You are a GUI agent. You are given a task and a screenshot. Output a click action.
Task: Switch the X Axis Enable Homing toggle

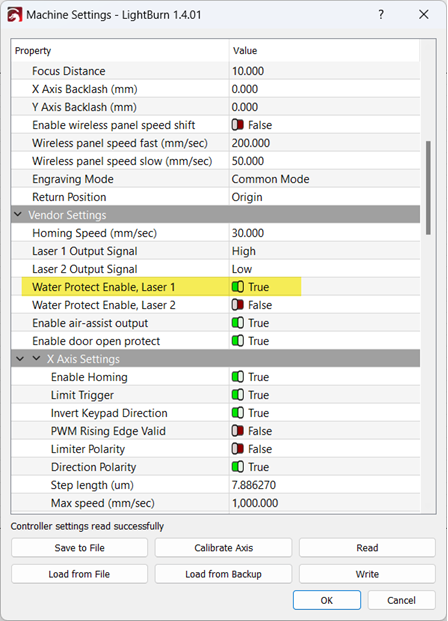click(x=238, y=377)
